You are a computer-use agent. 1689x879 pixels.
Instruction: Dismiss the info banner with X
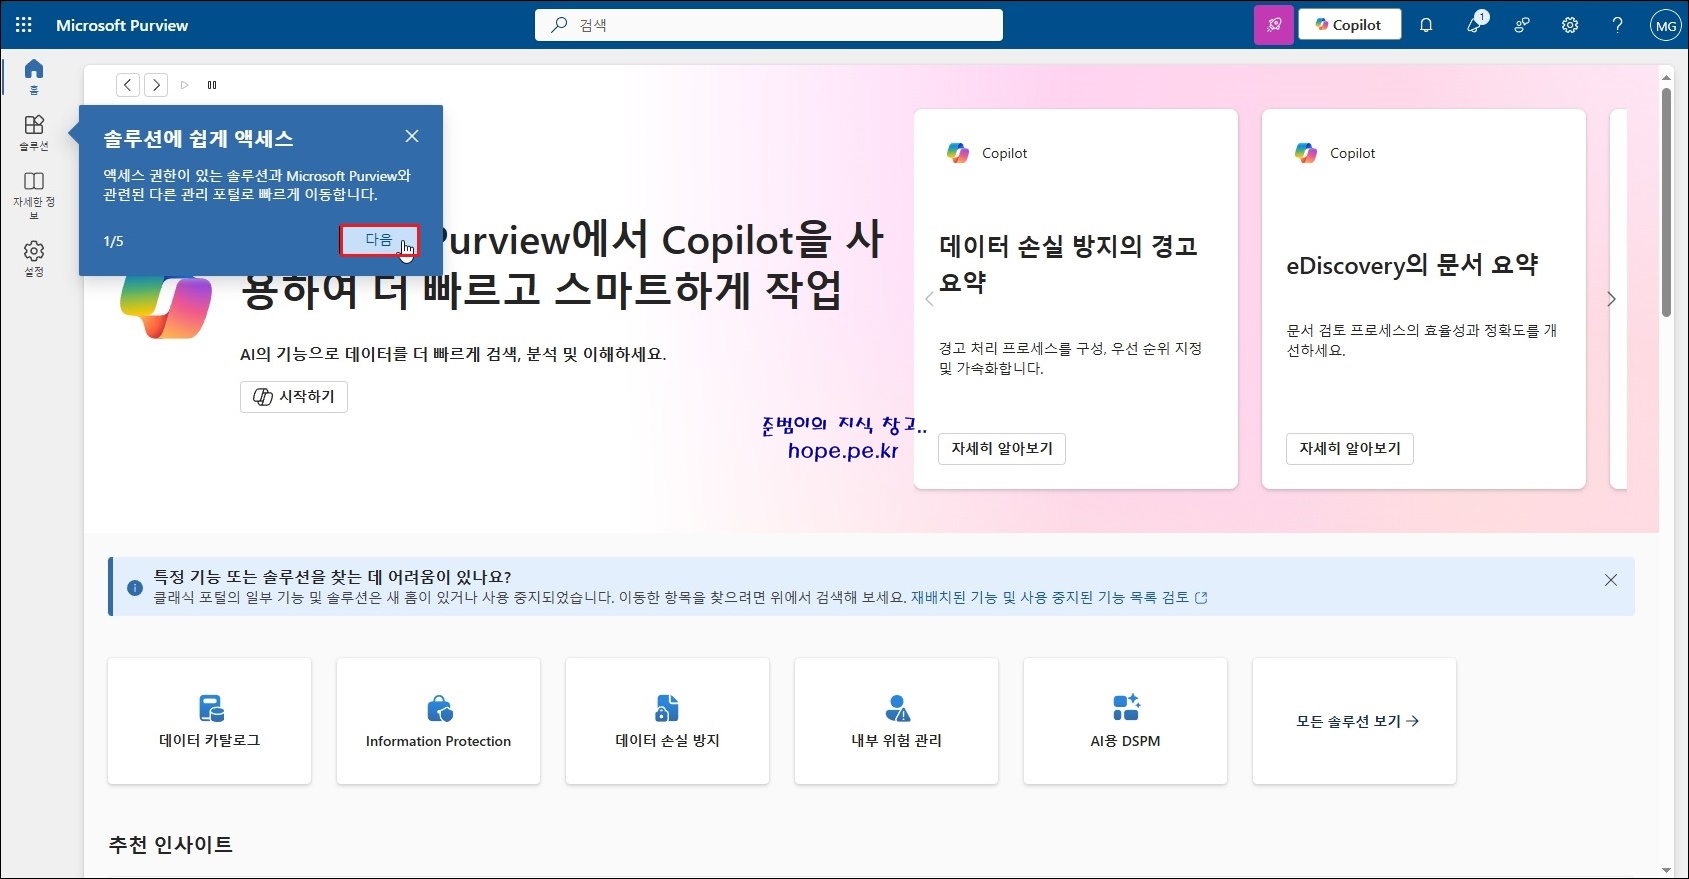(1611, 580)
